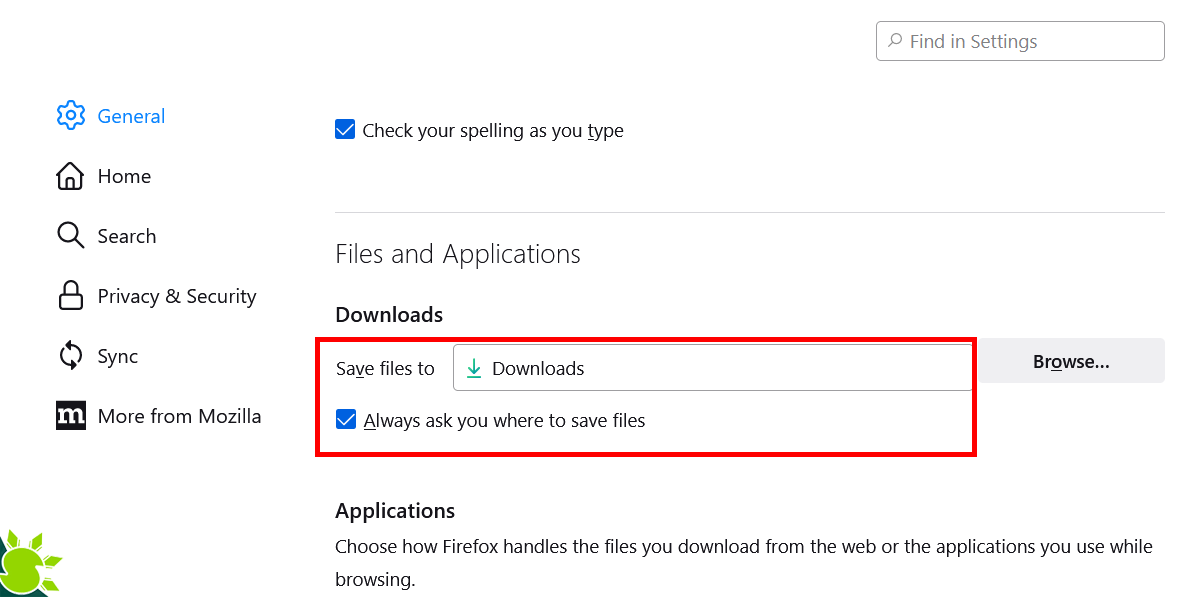
Task: Click the Browse... button
Action: (1070, 361)
